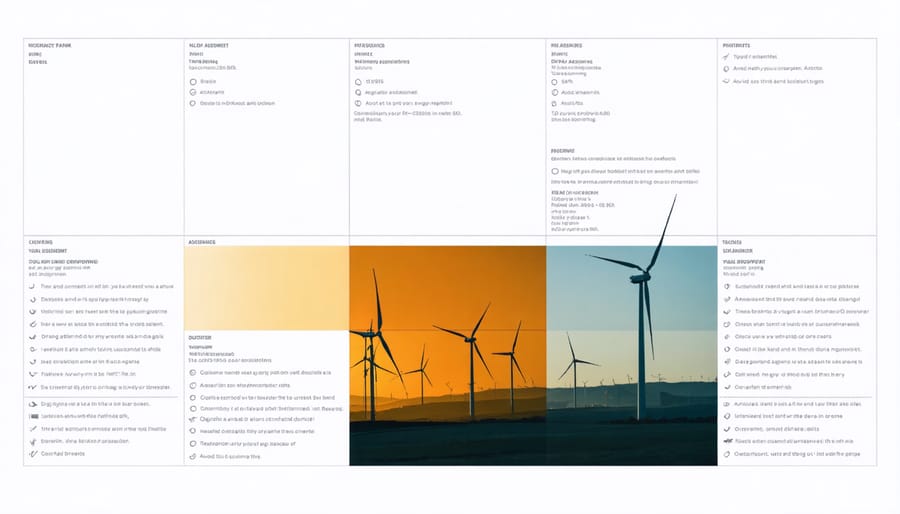
Task: Click the last checkmark icon in bottom-left checklist
Action: (x=32, y=453)
